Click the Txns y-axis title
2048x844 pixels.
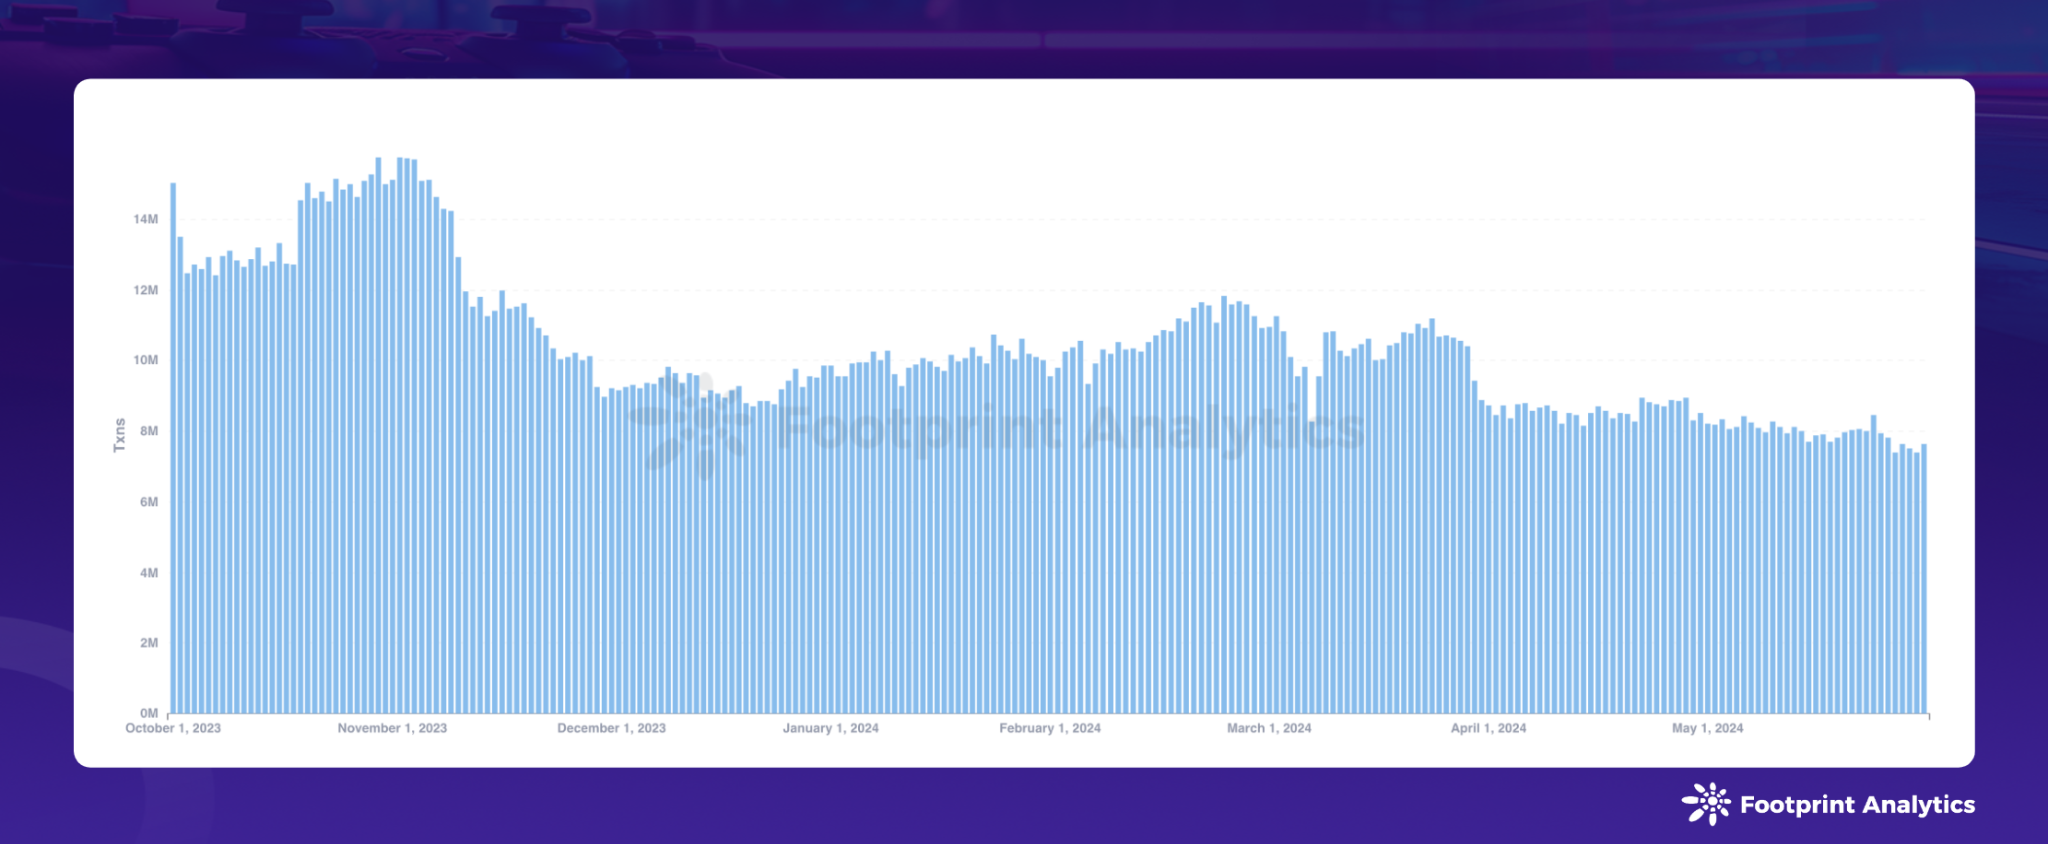coord(120,435)
